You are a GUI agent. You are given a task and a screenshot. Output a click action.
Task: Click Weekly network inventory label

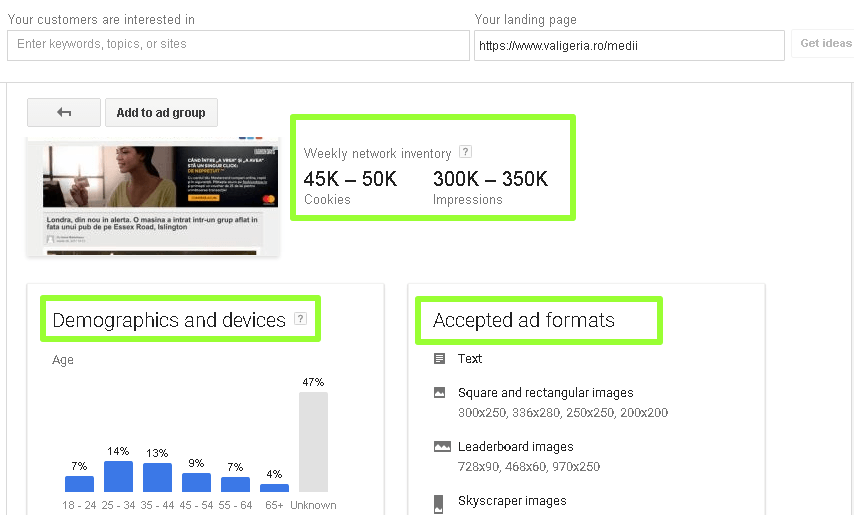[377, 154]
